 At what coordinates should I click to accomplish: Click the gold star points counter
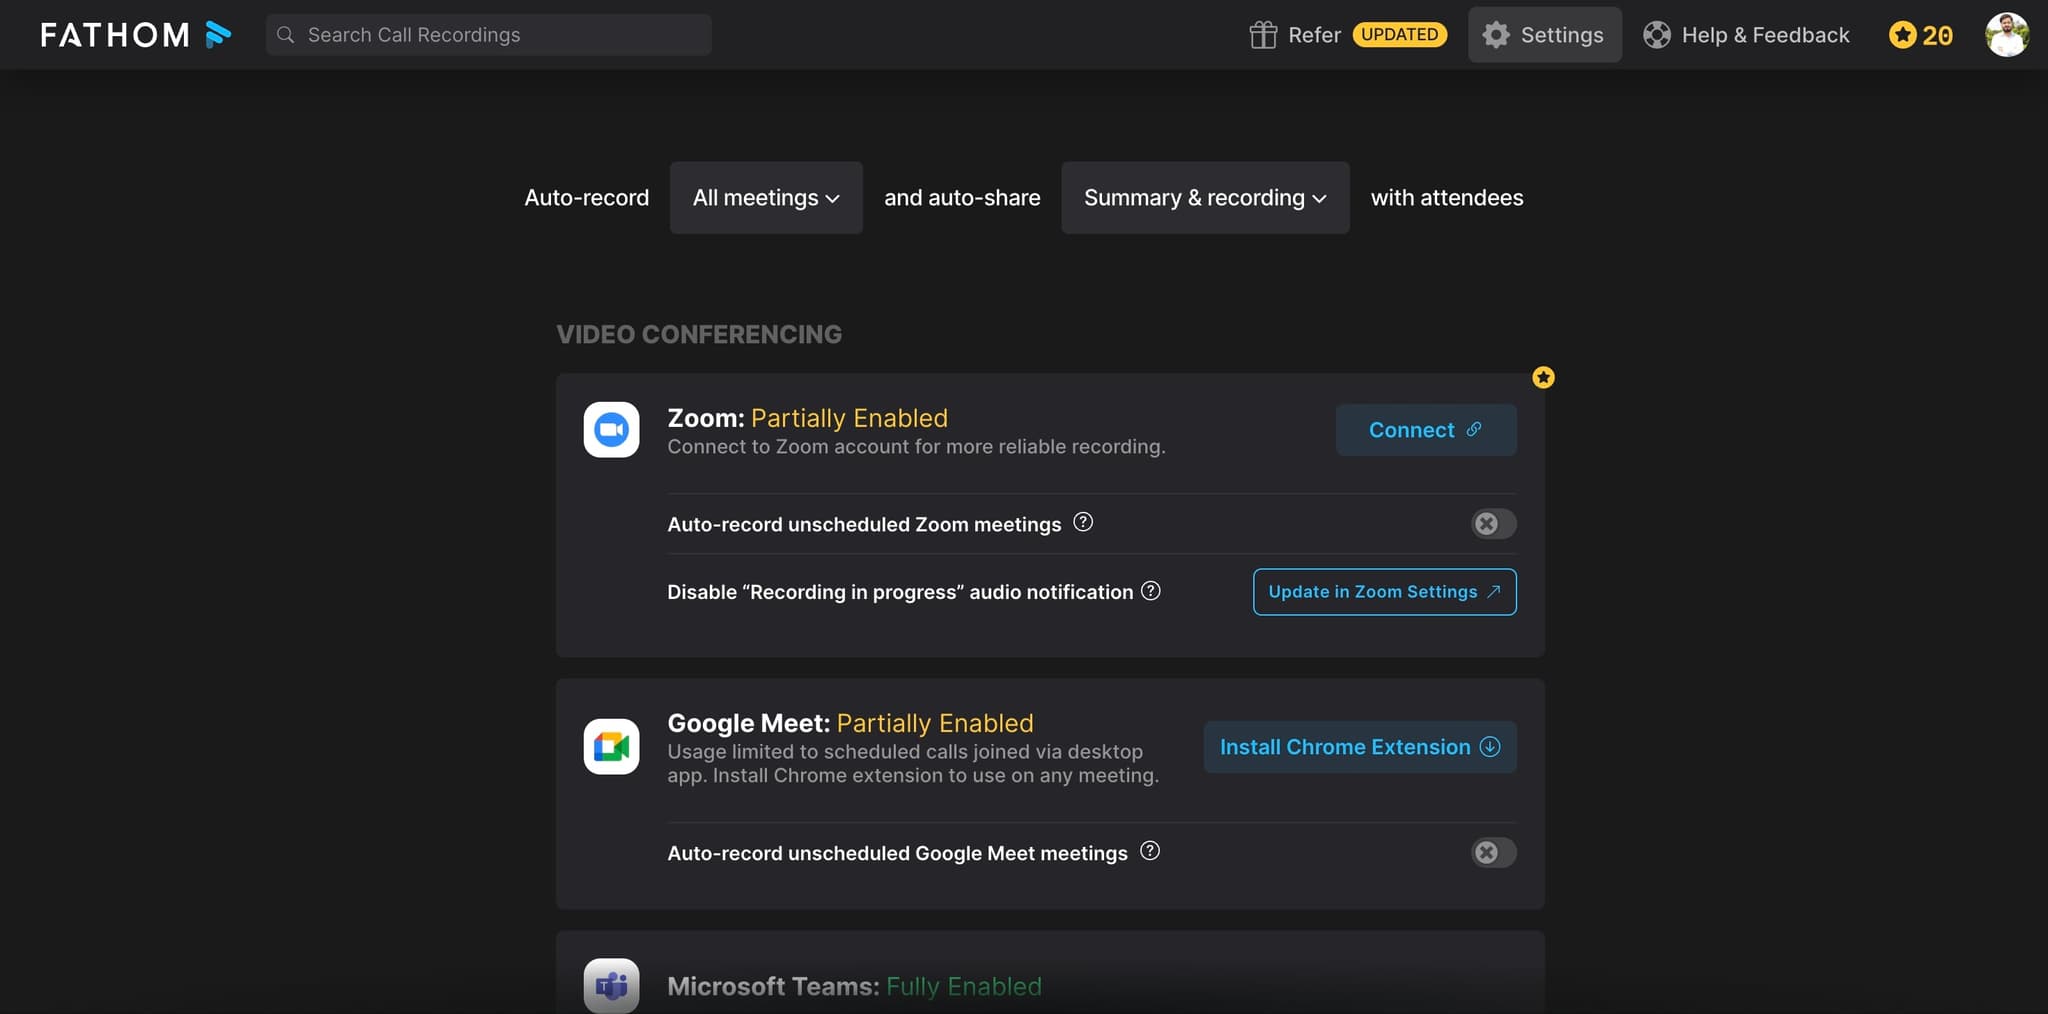pyautogui.click(x=1920, y=35)
